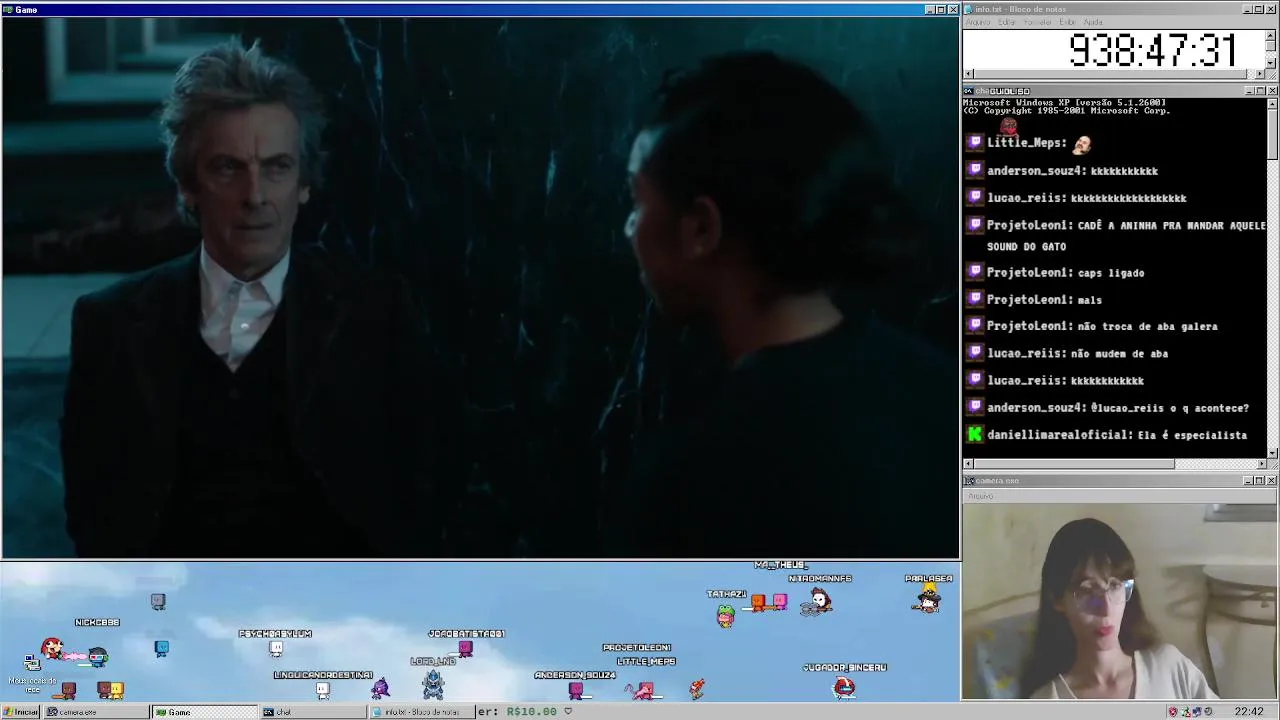Switch to the Game taskbar button

click(204, 712)
